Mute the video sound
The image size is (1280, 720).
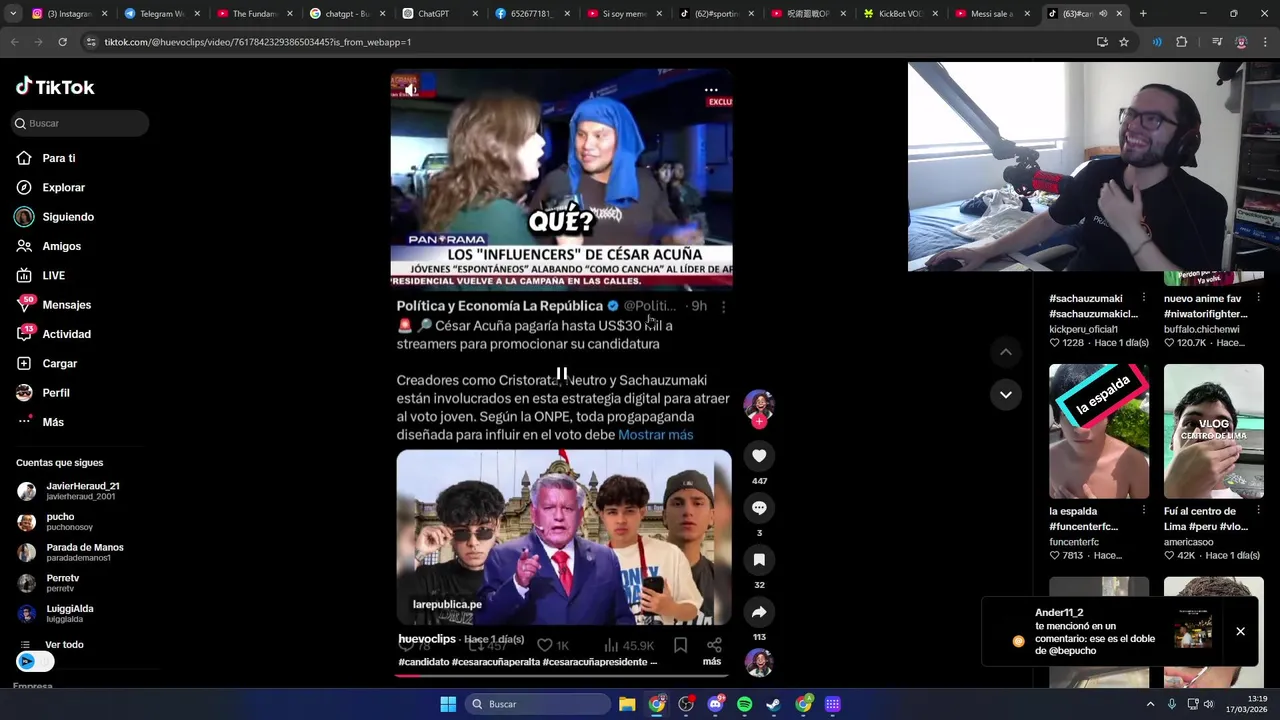click(410, 90)
